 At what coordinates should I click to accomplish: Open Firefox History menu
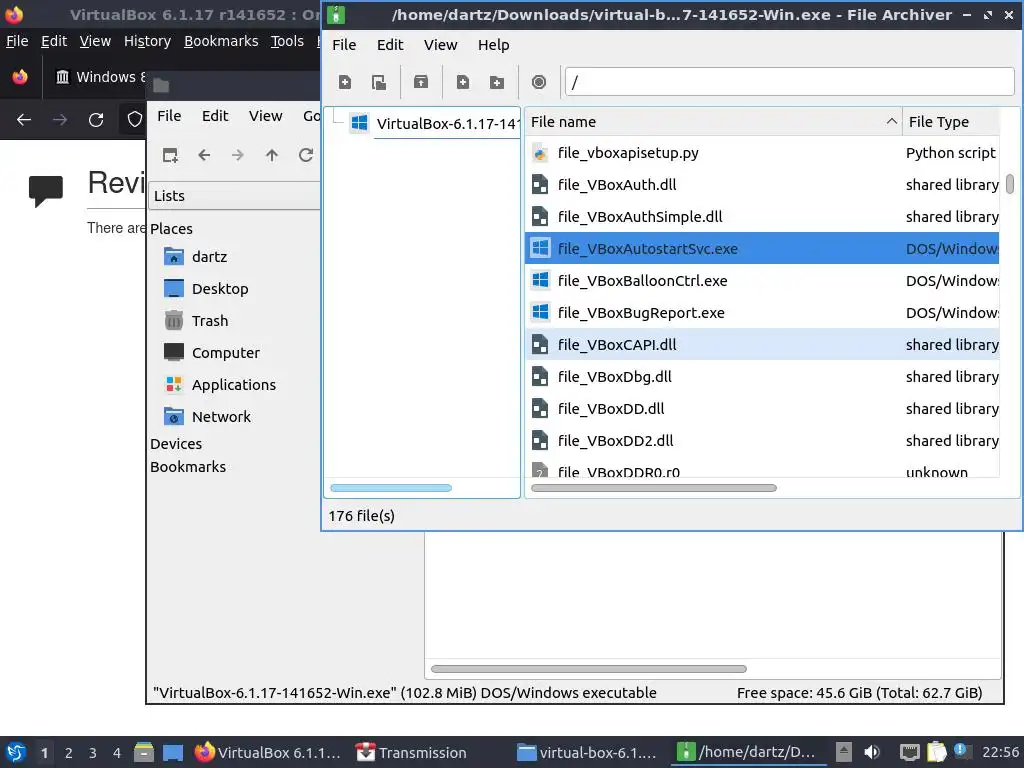point(147,41)
